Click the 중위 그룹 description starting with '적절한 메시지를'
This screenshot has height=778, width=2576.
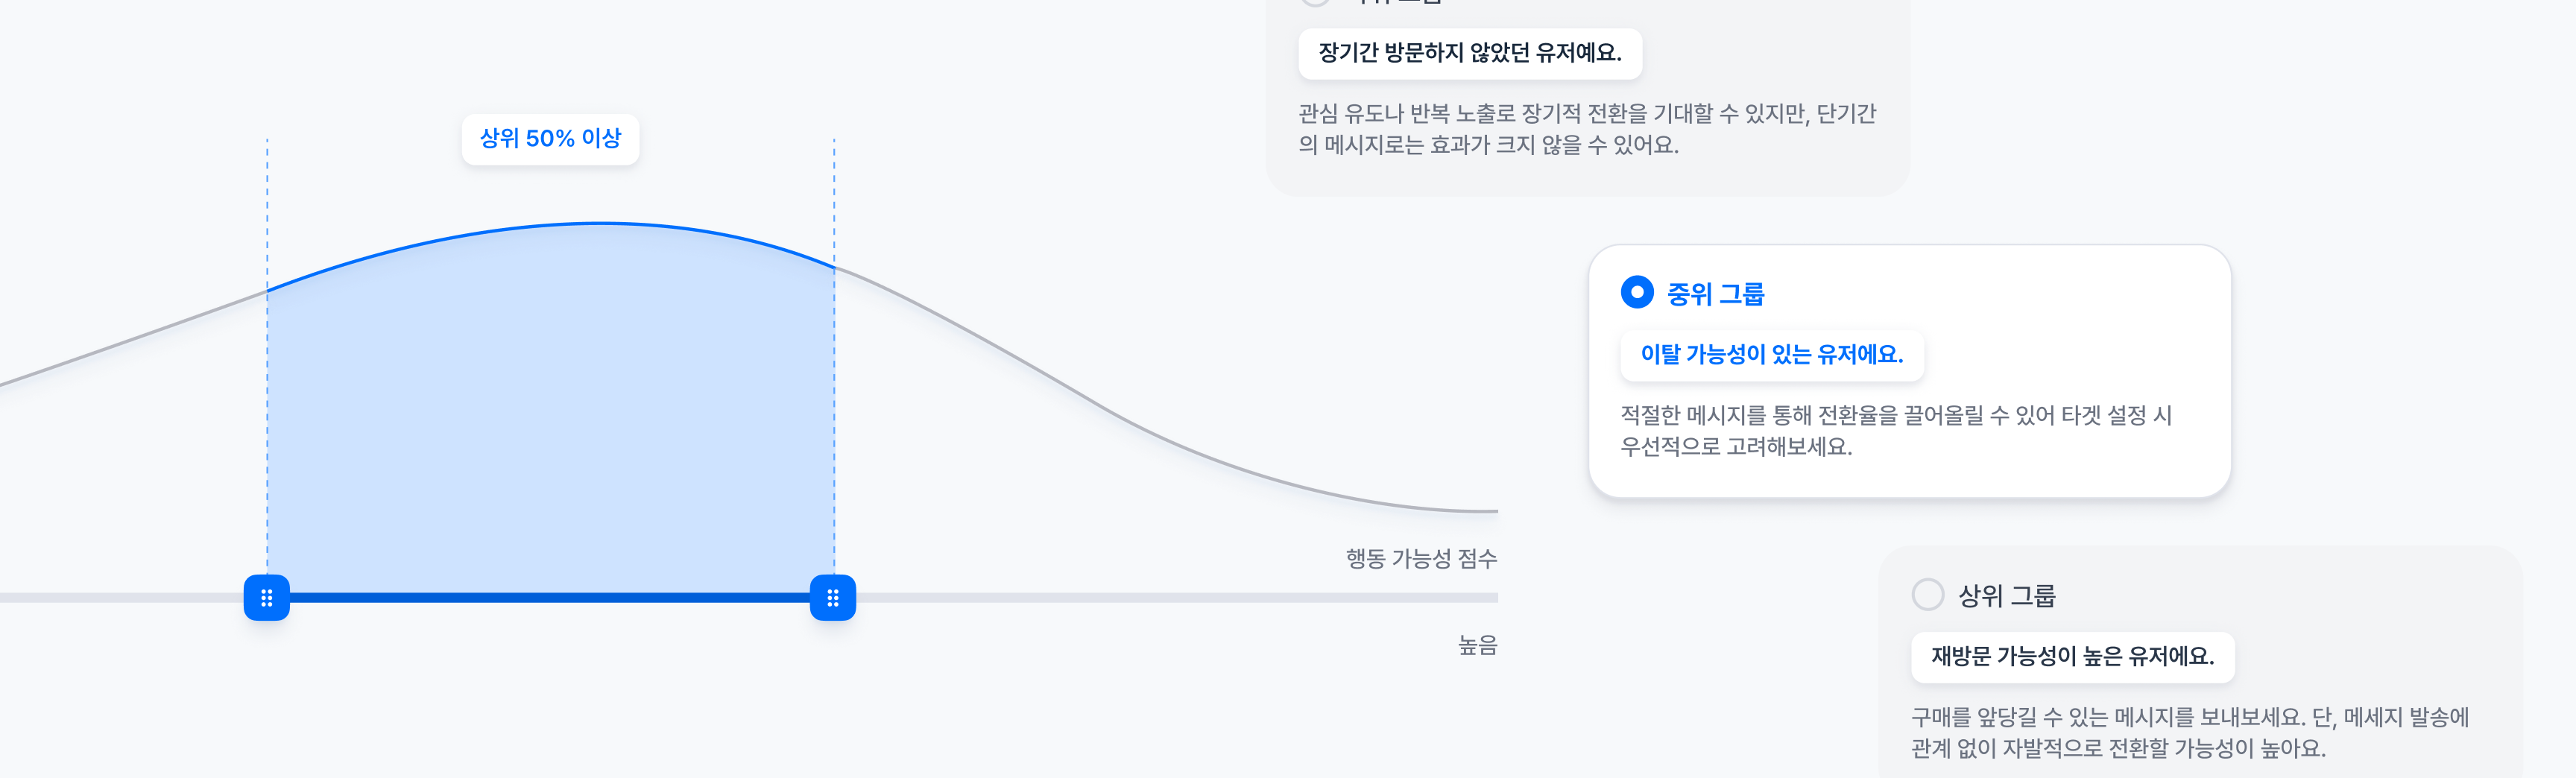point(1895,431)
